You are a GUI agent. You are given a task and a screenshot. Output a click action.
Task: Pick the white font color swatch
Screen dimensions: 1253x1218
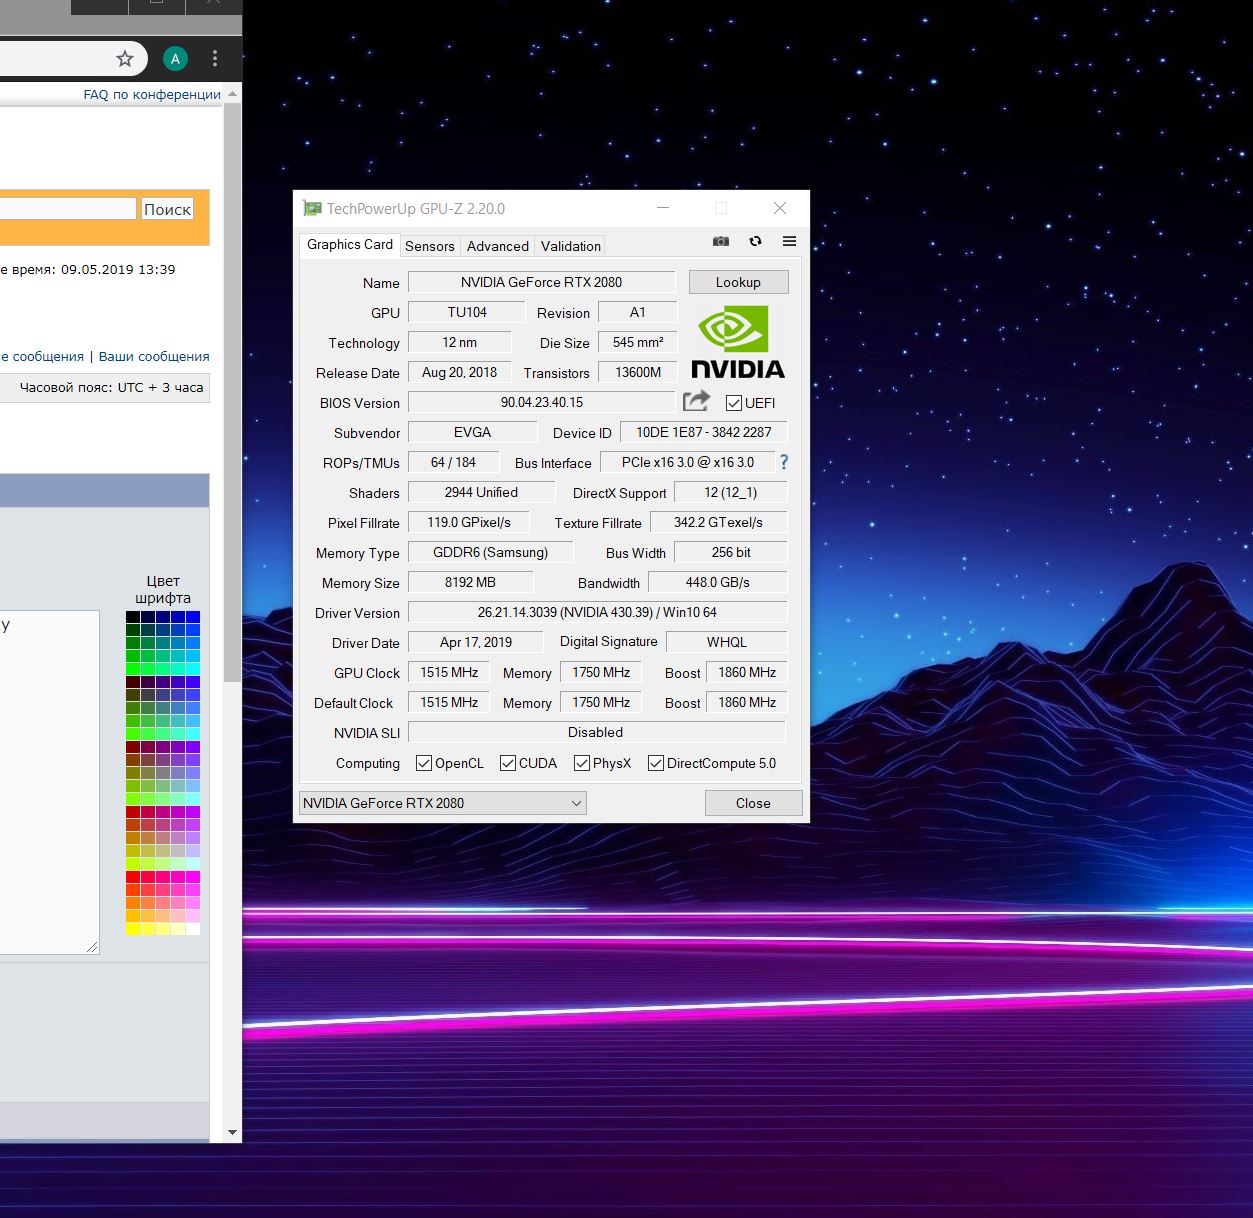[x=193, y=929]
